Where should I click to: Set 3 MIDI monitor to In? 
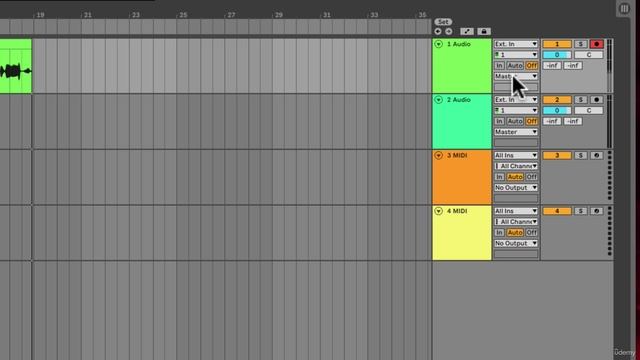click(499, 177)
